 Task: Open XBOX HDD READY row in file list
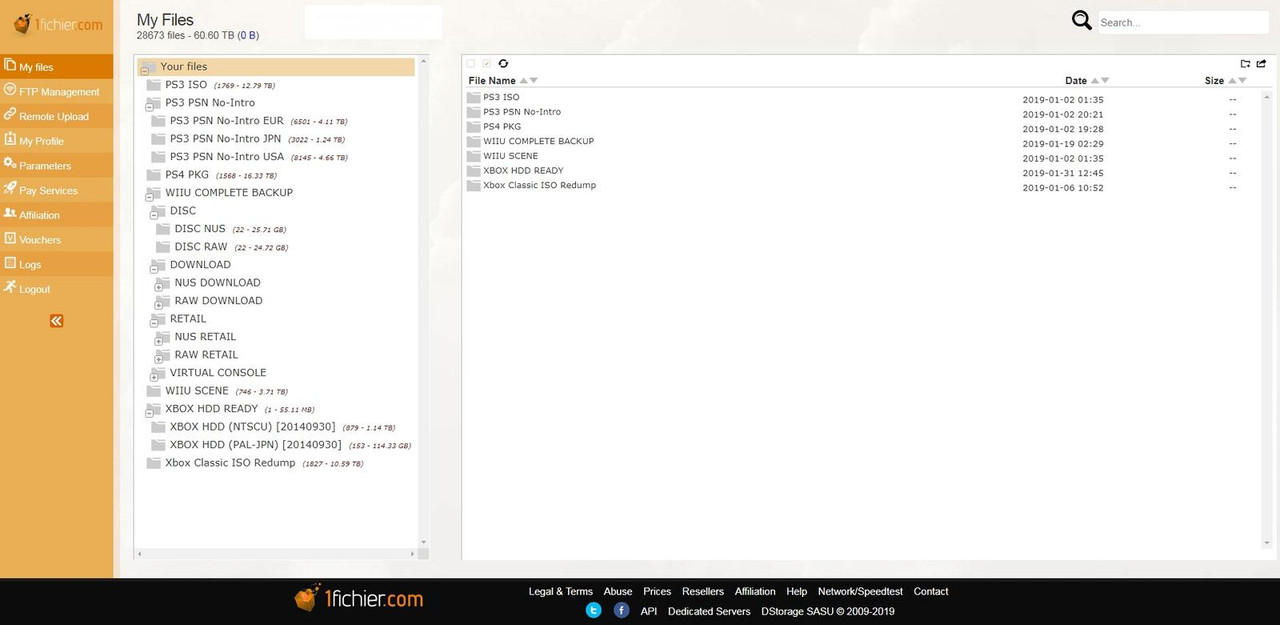[523, 171]
